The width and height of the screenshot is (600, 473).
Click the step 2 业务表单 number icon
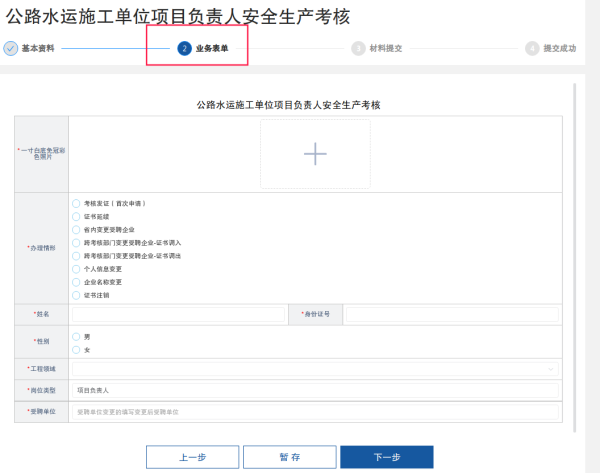tap(184, 48)
